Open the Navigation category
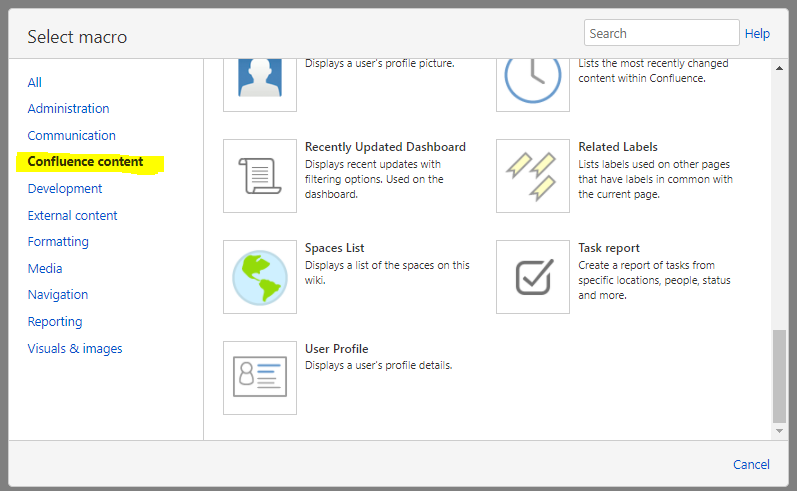This screenshot has width=797, height=491. click(57, 294)
